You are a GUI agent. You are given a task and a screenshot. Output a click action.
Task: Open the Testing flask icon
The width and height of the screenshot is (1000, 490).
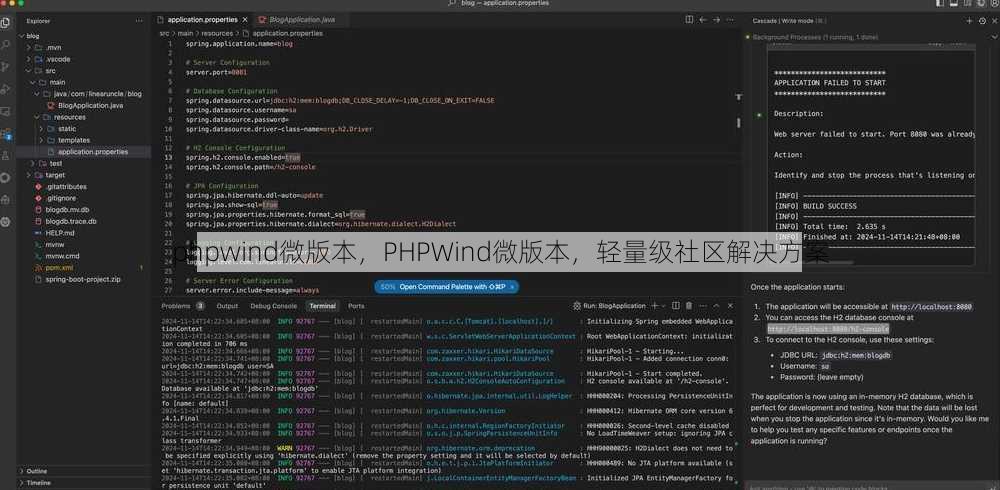pos(5,155)
